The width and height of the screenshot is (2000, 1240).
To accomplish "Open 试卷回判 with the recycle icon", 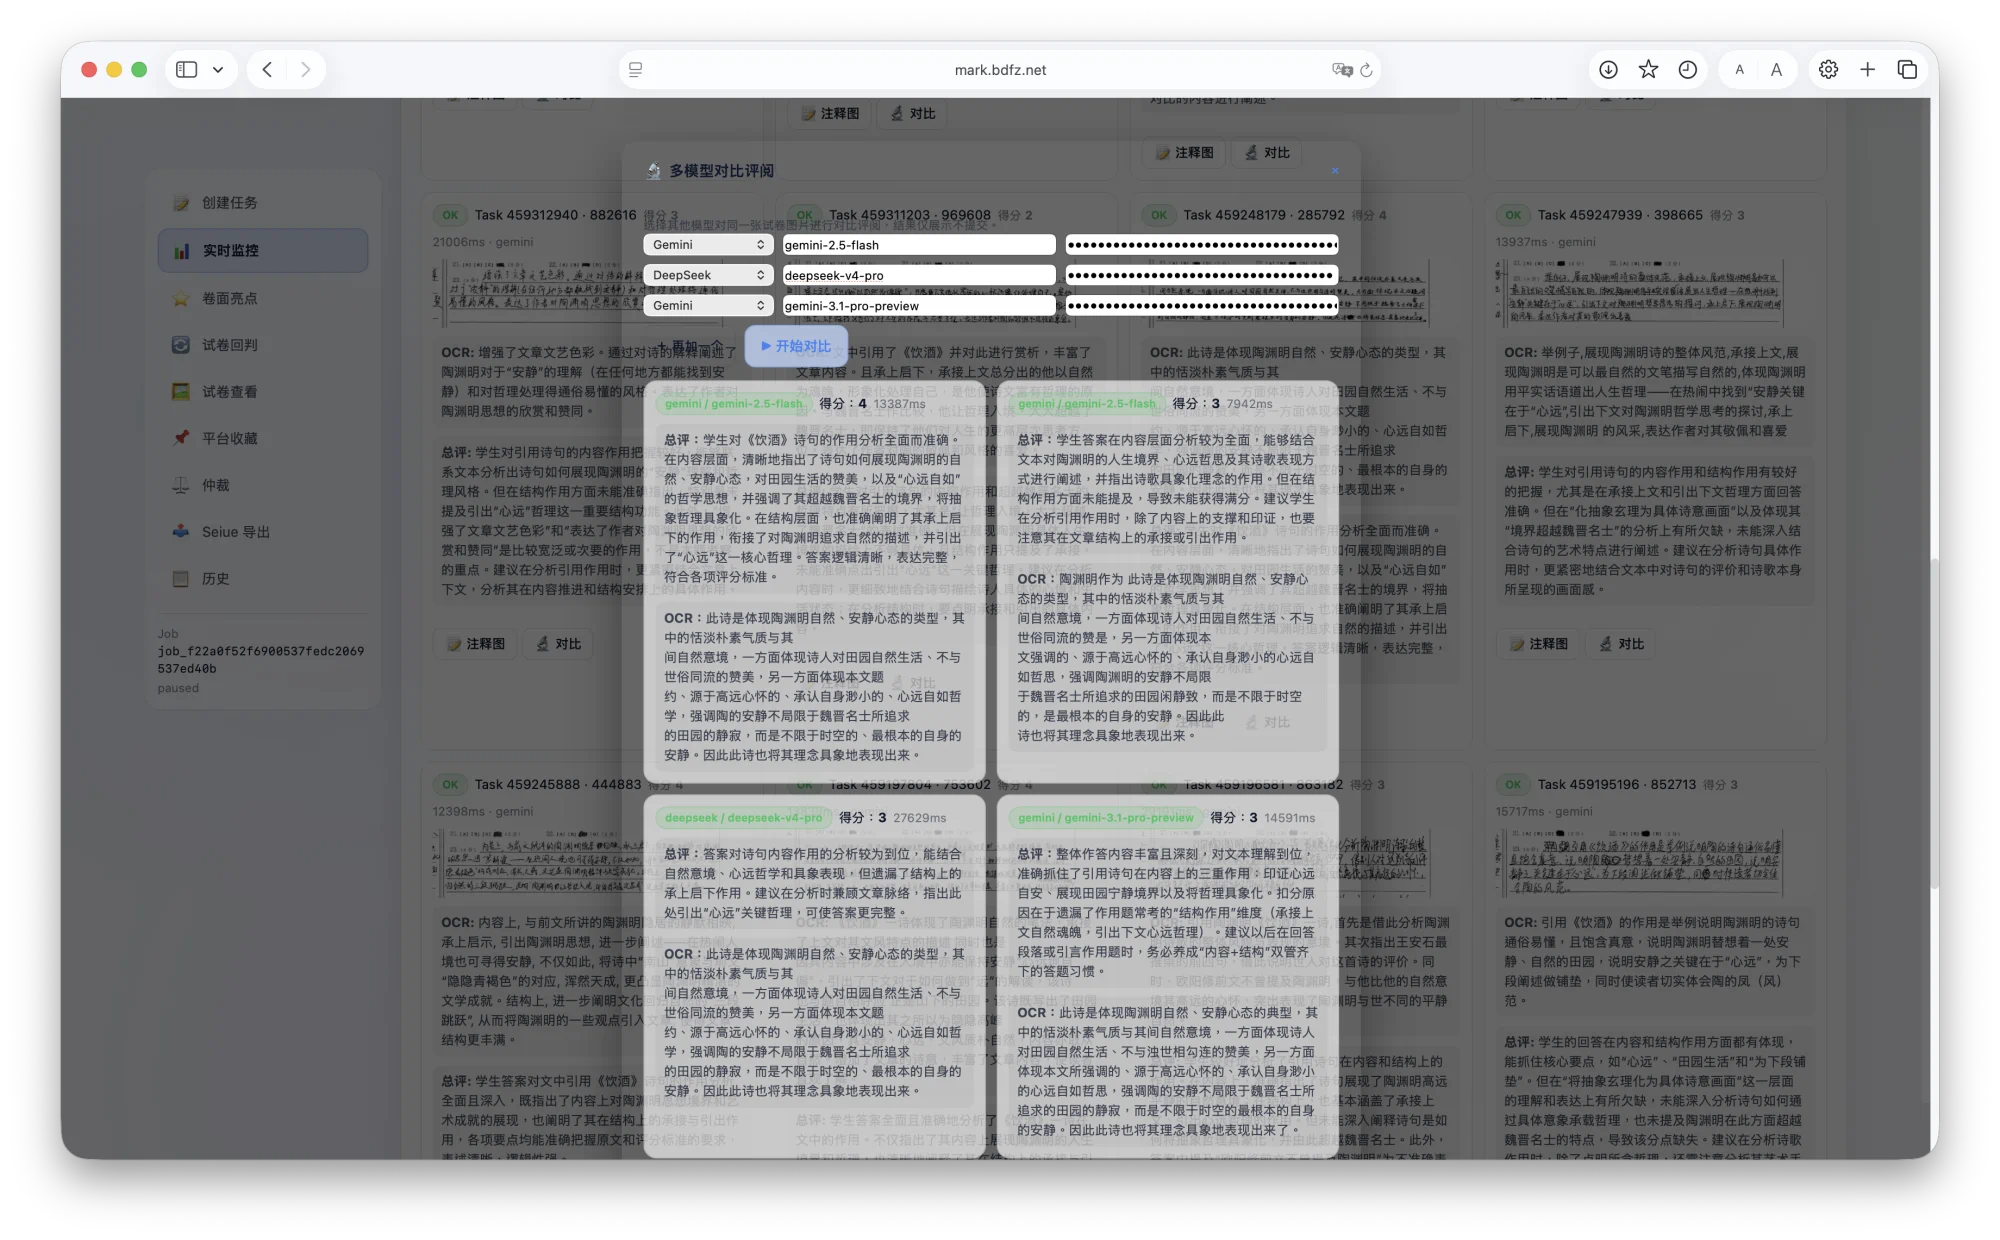I will tap(182, 344).
